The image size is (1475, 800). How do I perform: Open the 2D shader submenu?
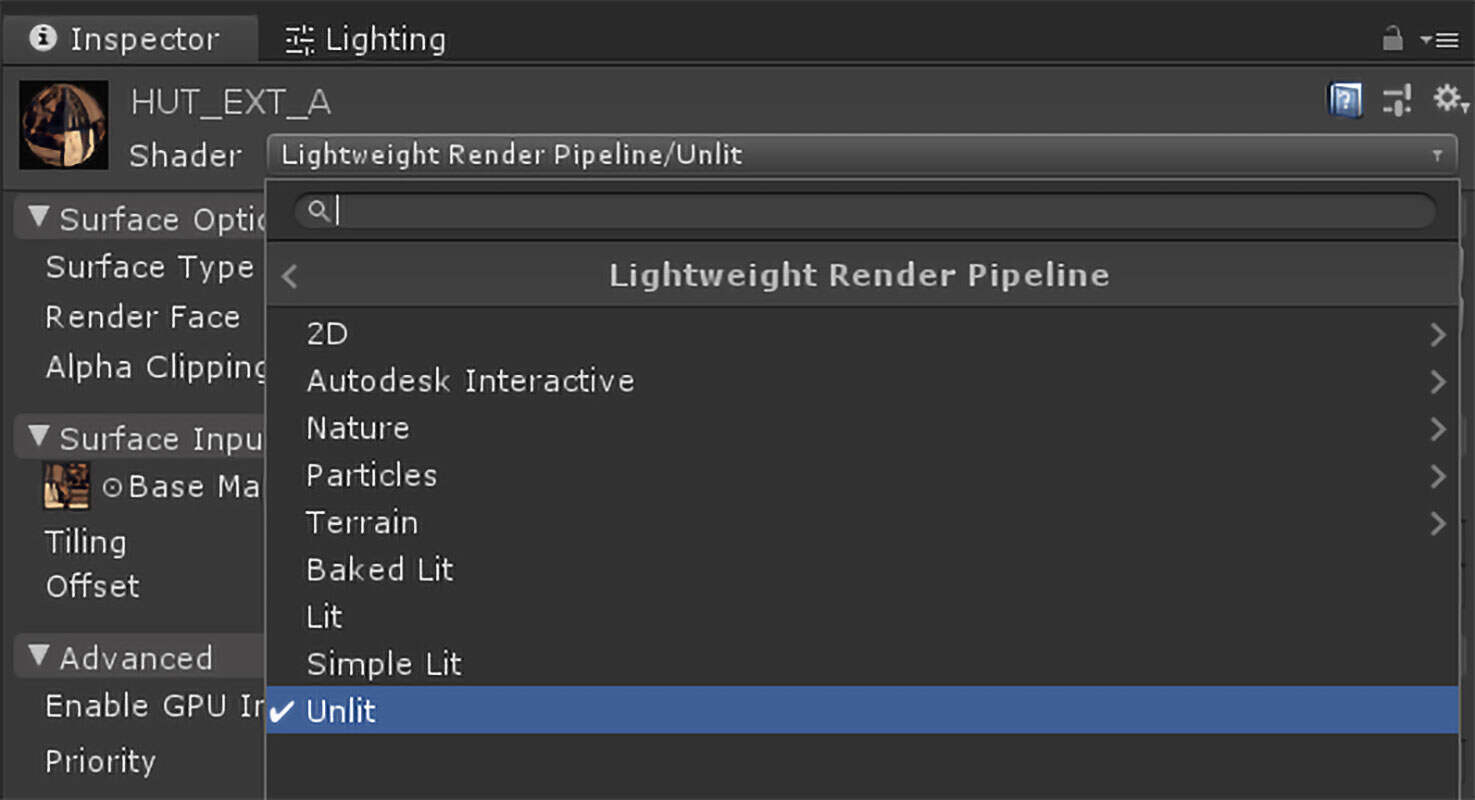point(328,334)
